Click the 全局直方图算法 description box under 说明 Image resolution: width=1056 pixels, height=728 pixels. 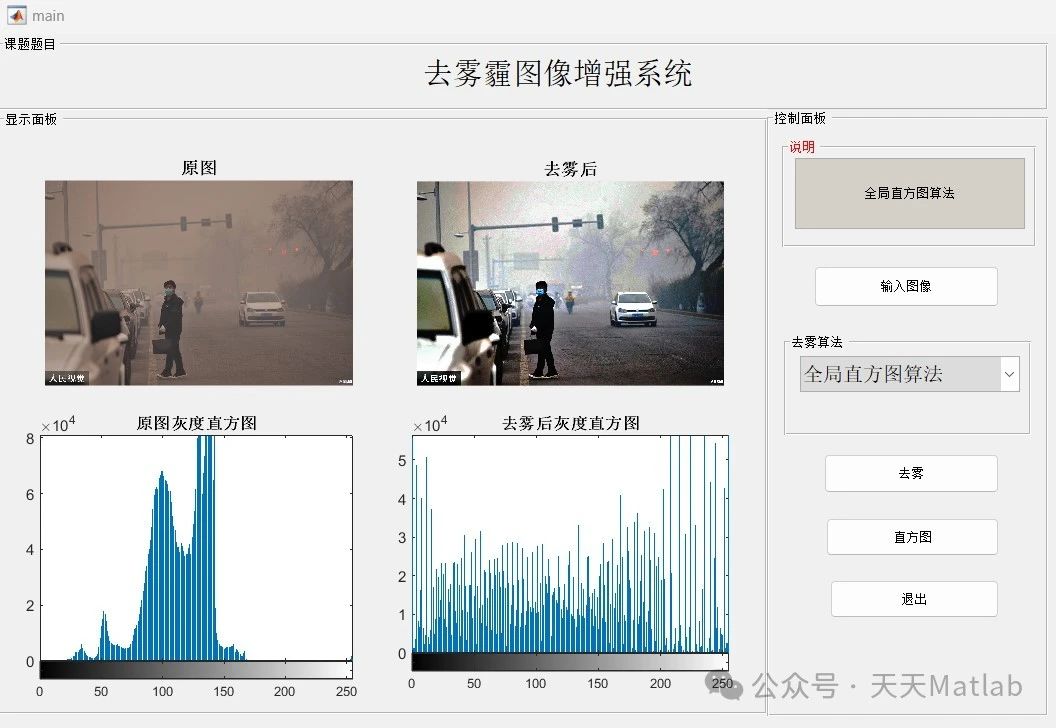[x=909, y=193]
